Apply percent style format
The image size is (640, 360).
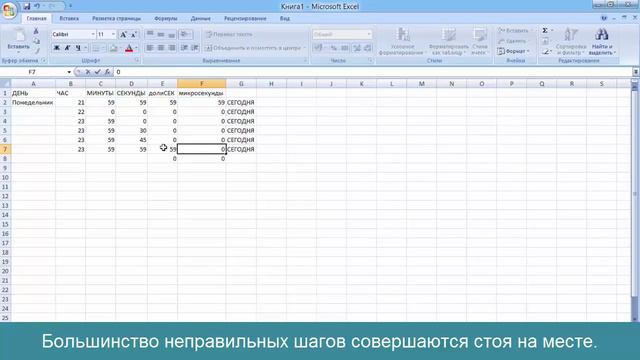(334, 48)
